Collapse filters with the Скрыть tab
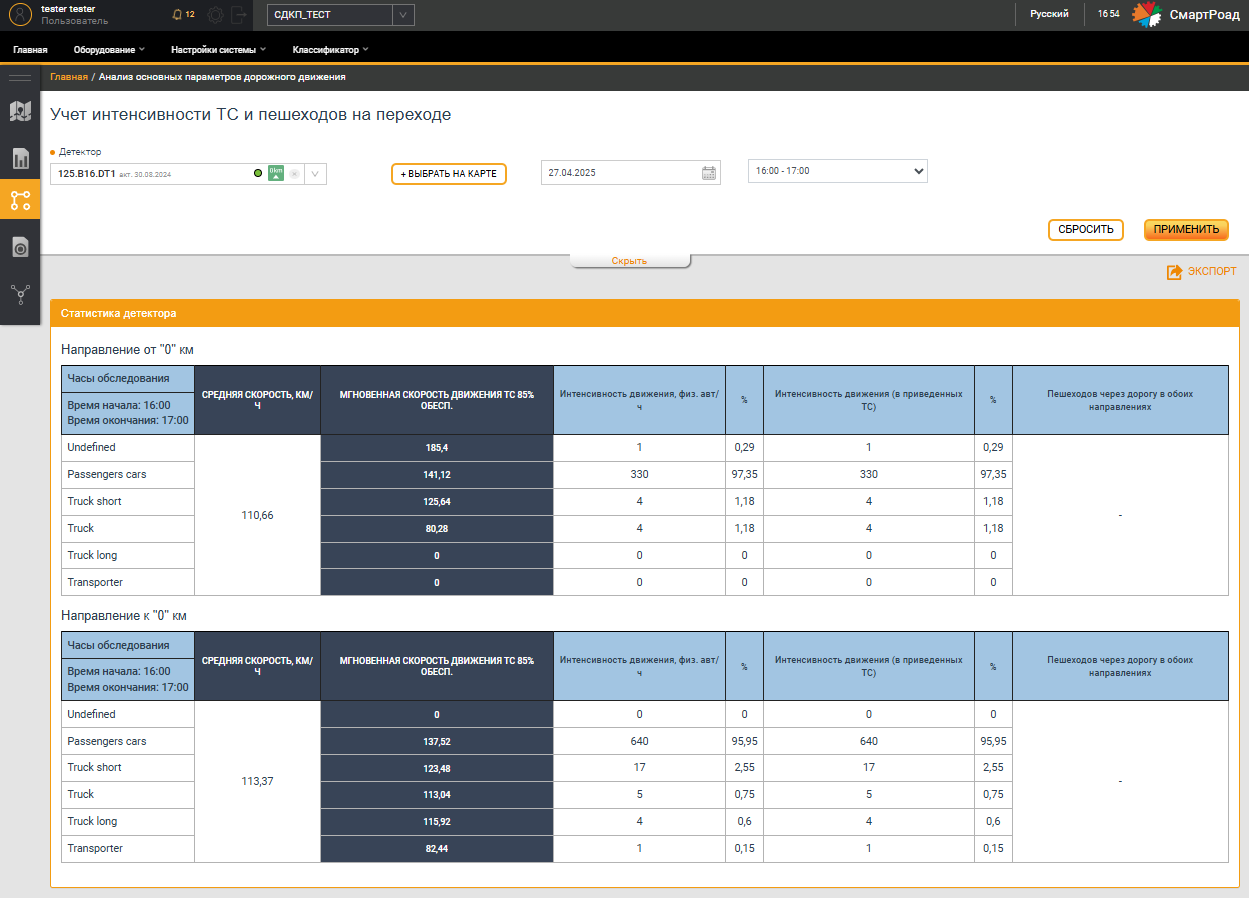Viewport: 1249px width, 898px height. (630, 261)
